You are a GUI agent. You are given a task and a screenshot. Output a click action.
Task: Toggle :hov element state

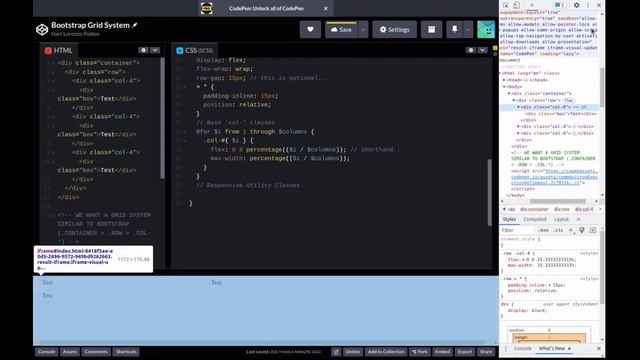[543, 231]
